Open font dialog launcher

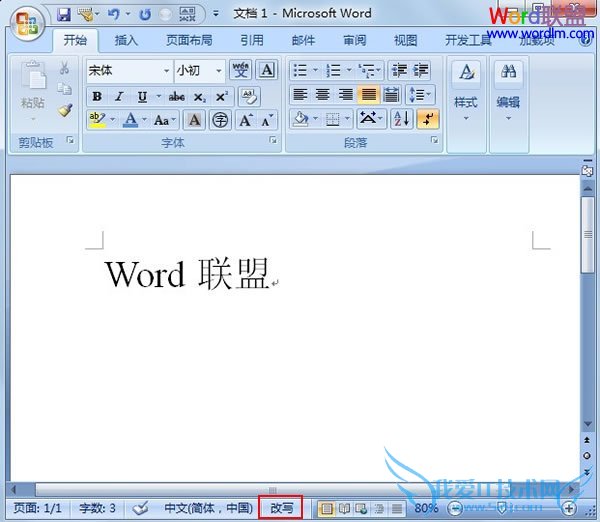[273, 140]
